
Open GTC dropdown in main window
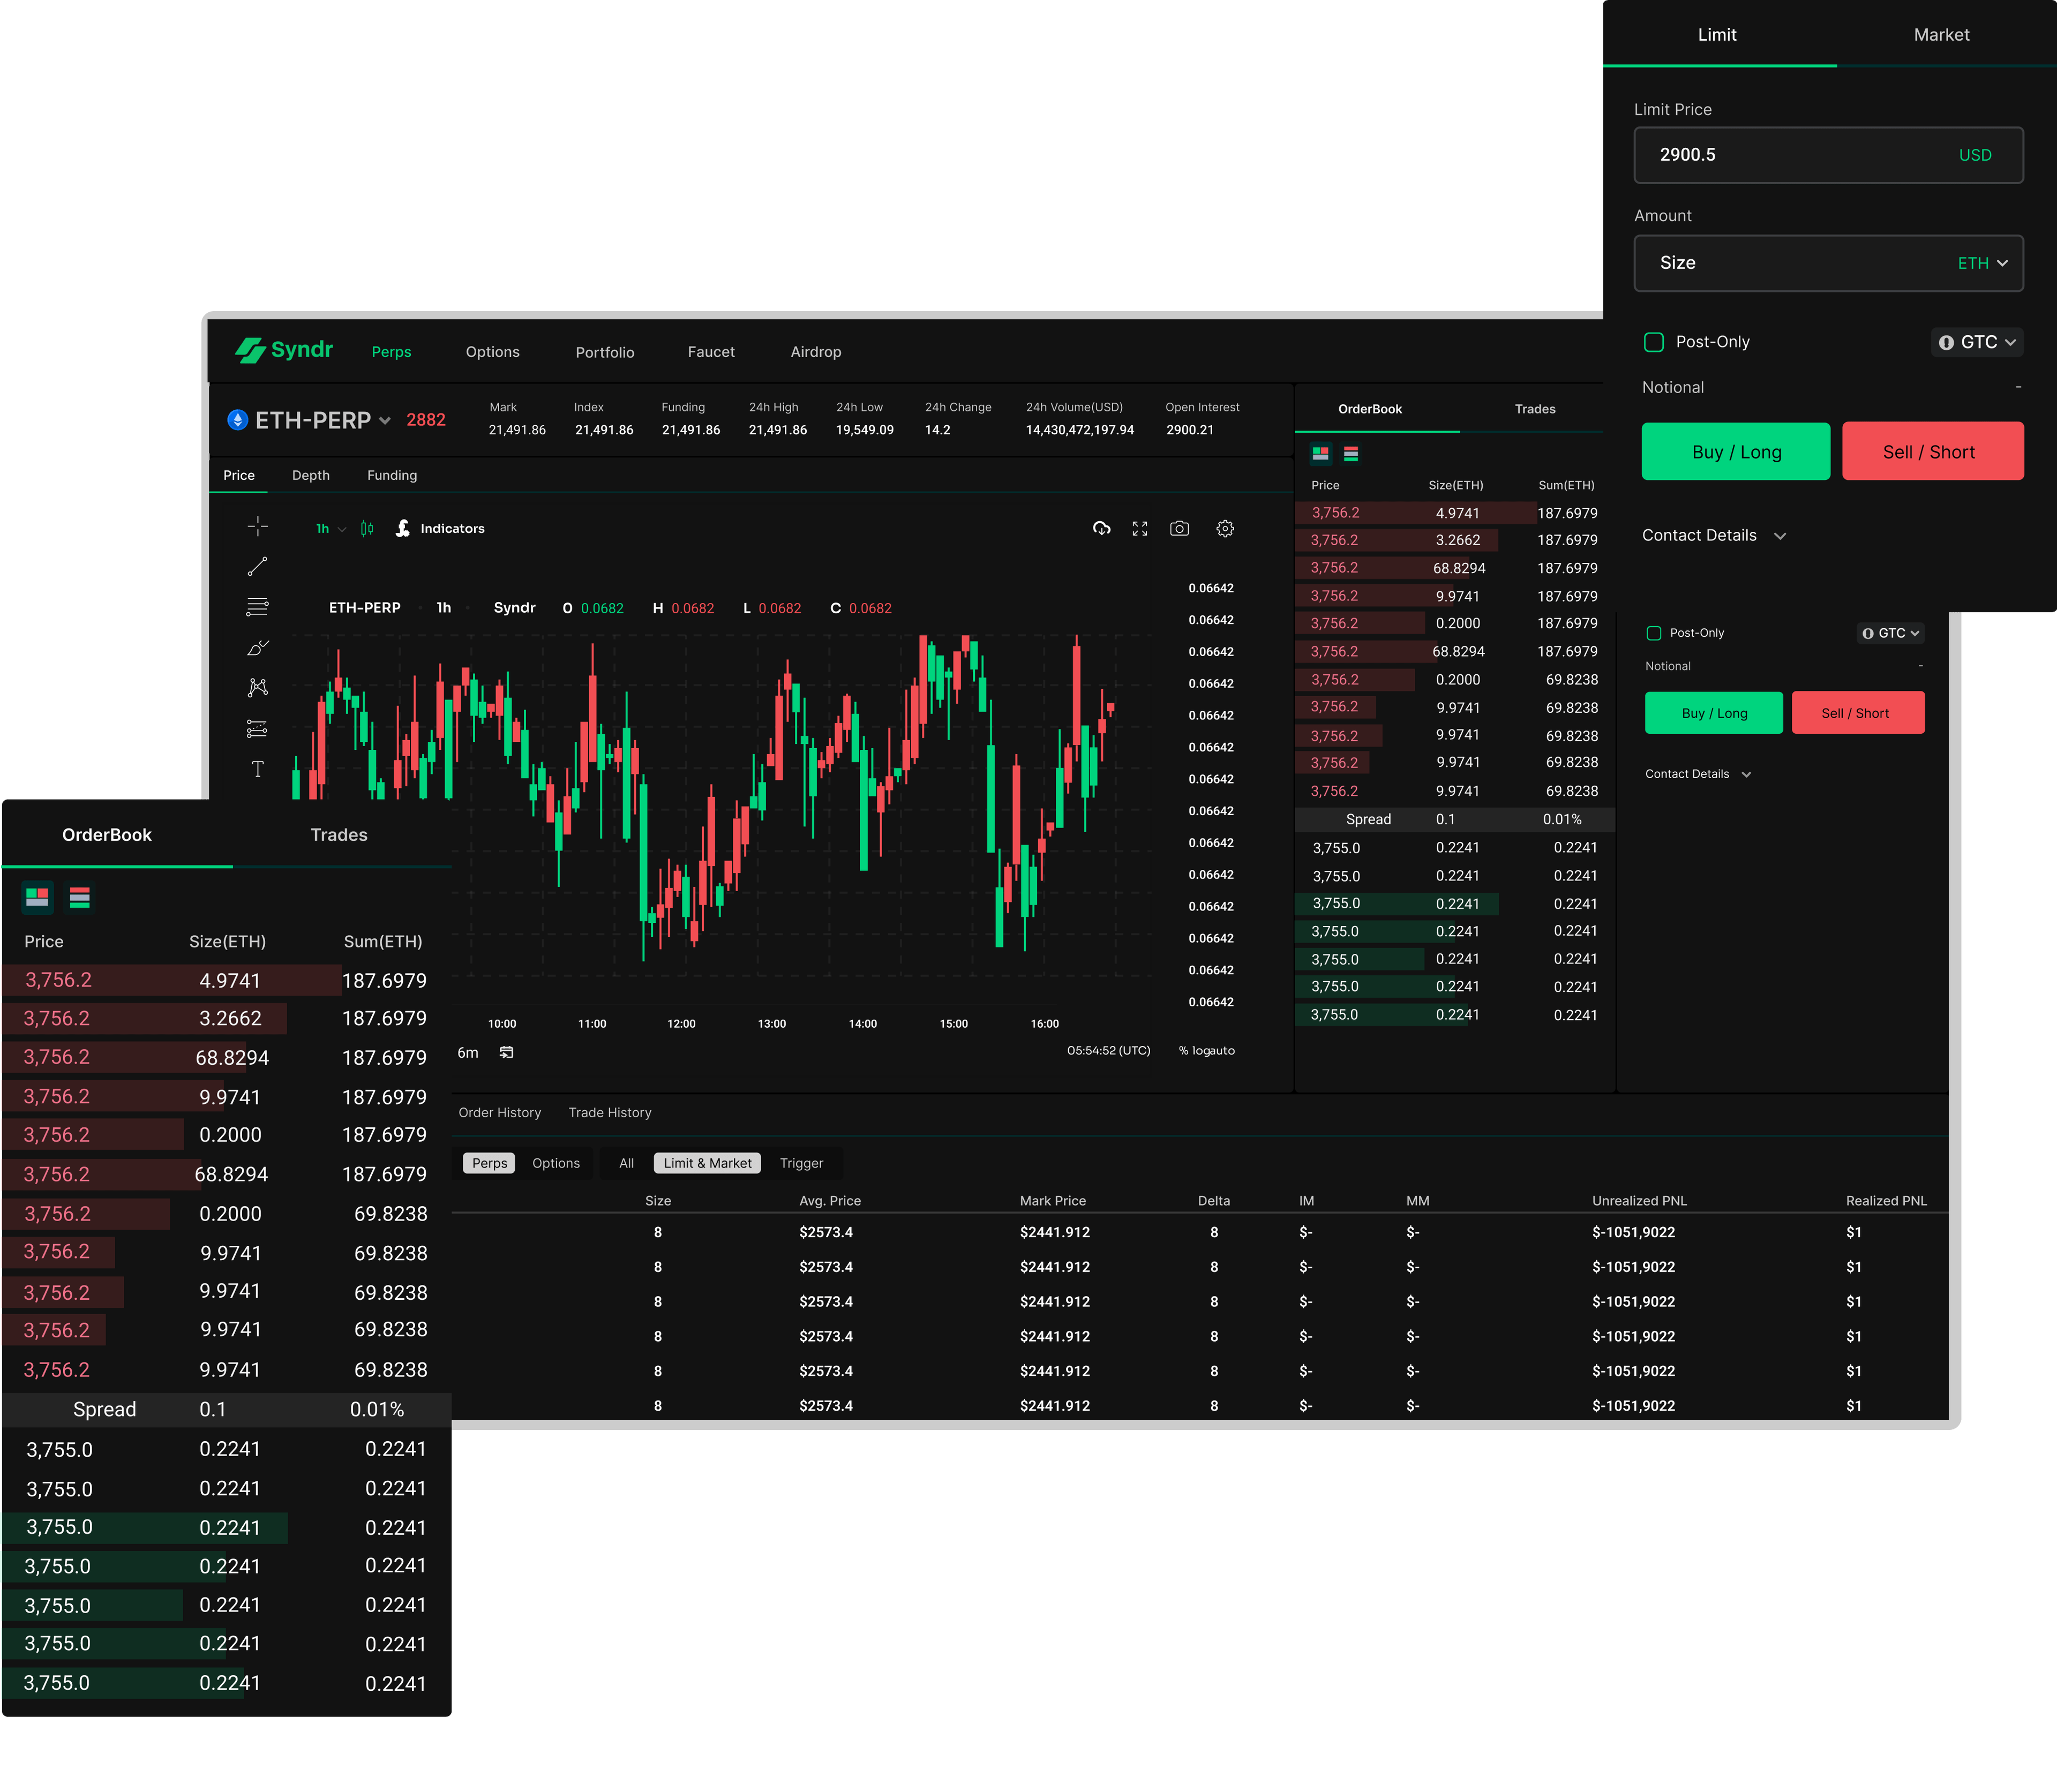1891,633
